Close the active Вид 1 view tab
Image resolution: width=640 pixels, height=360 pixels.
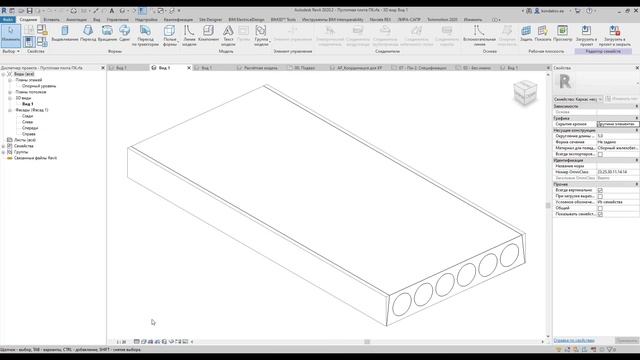pyautogui.click(x=189, y=68)
